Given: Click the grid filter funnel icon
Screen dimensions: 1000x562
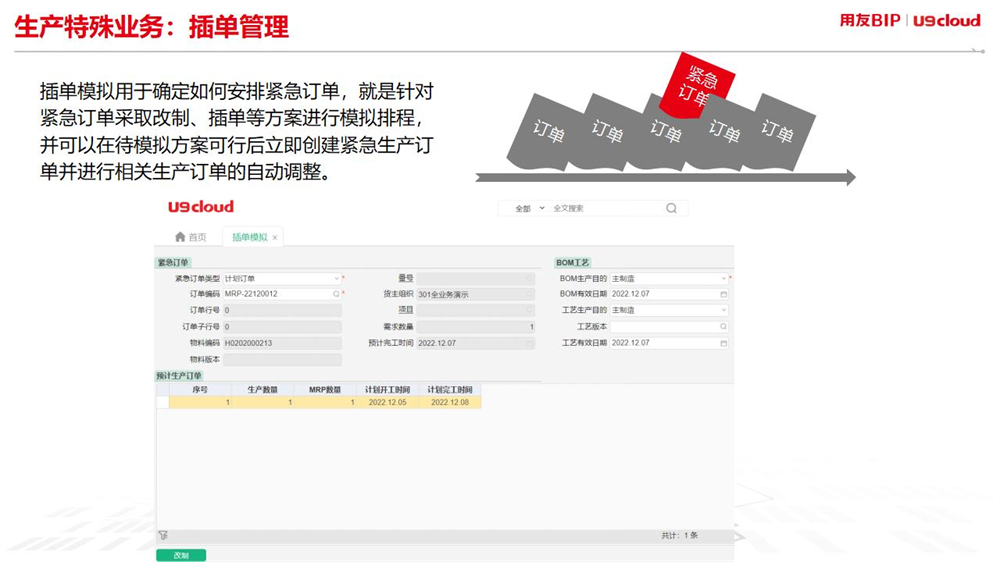Looking at the screenshot, I should point(163,536).
